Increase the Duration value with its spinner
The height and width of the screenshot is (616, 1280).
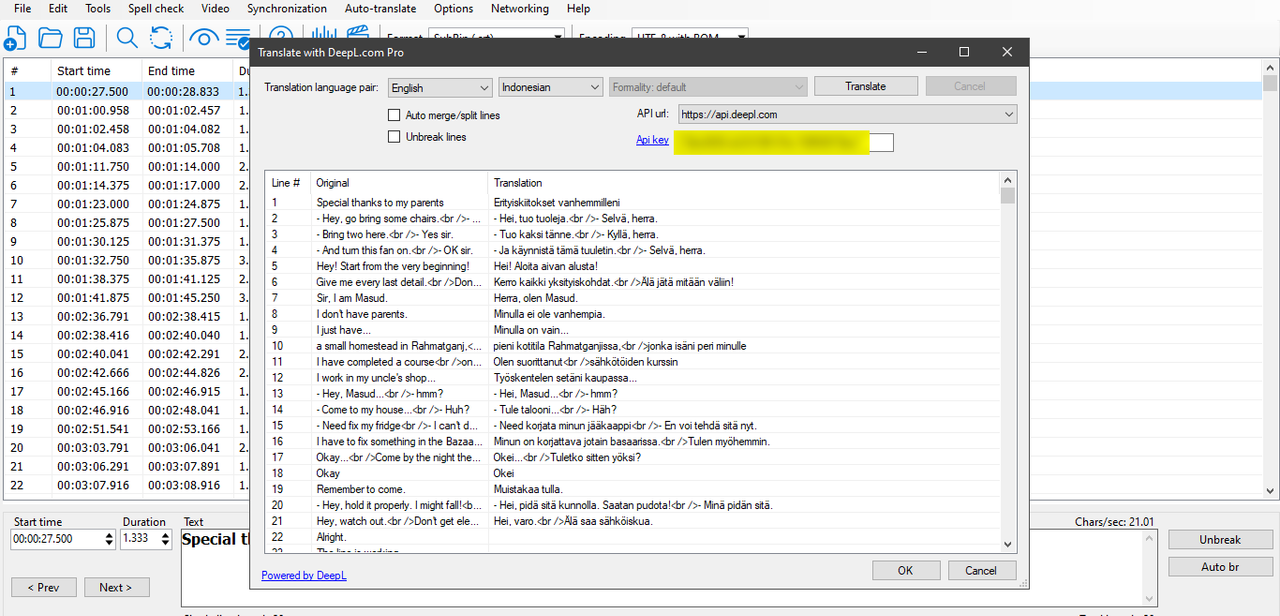click(x=166, y=534)
